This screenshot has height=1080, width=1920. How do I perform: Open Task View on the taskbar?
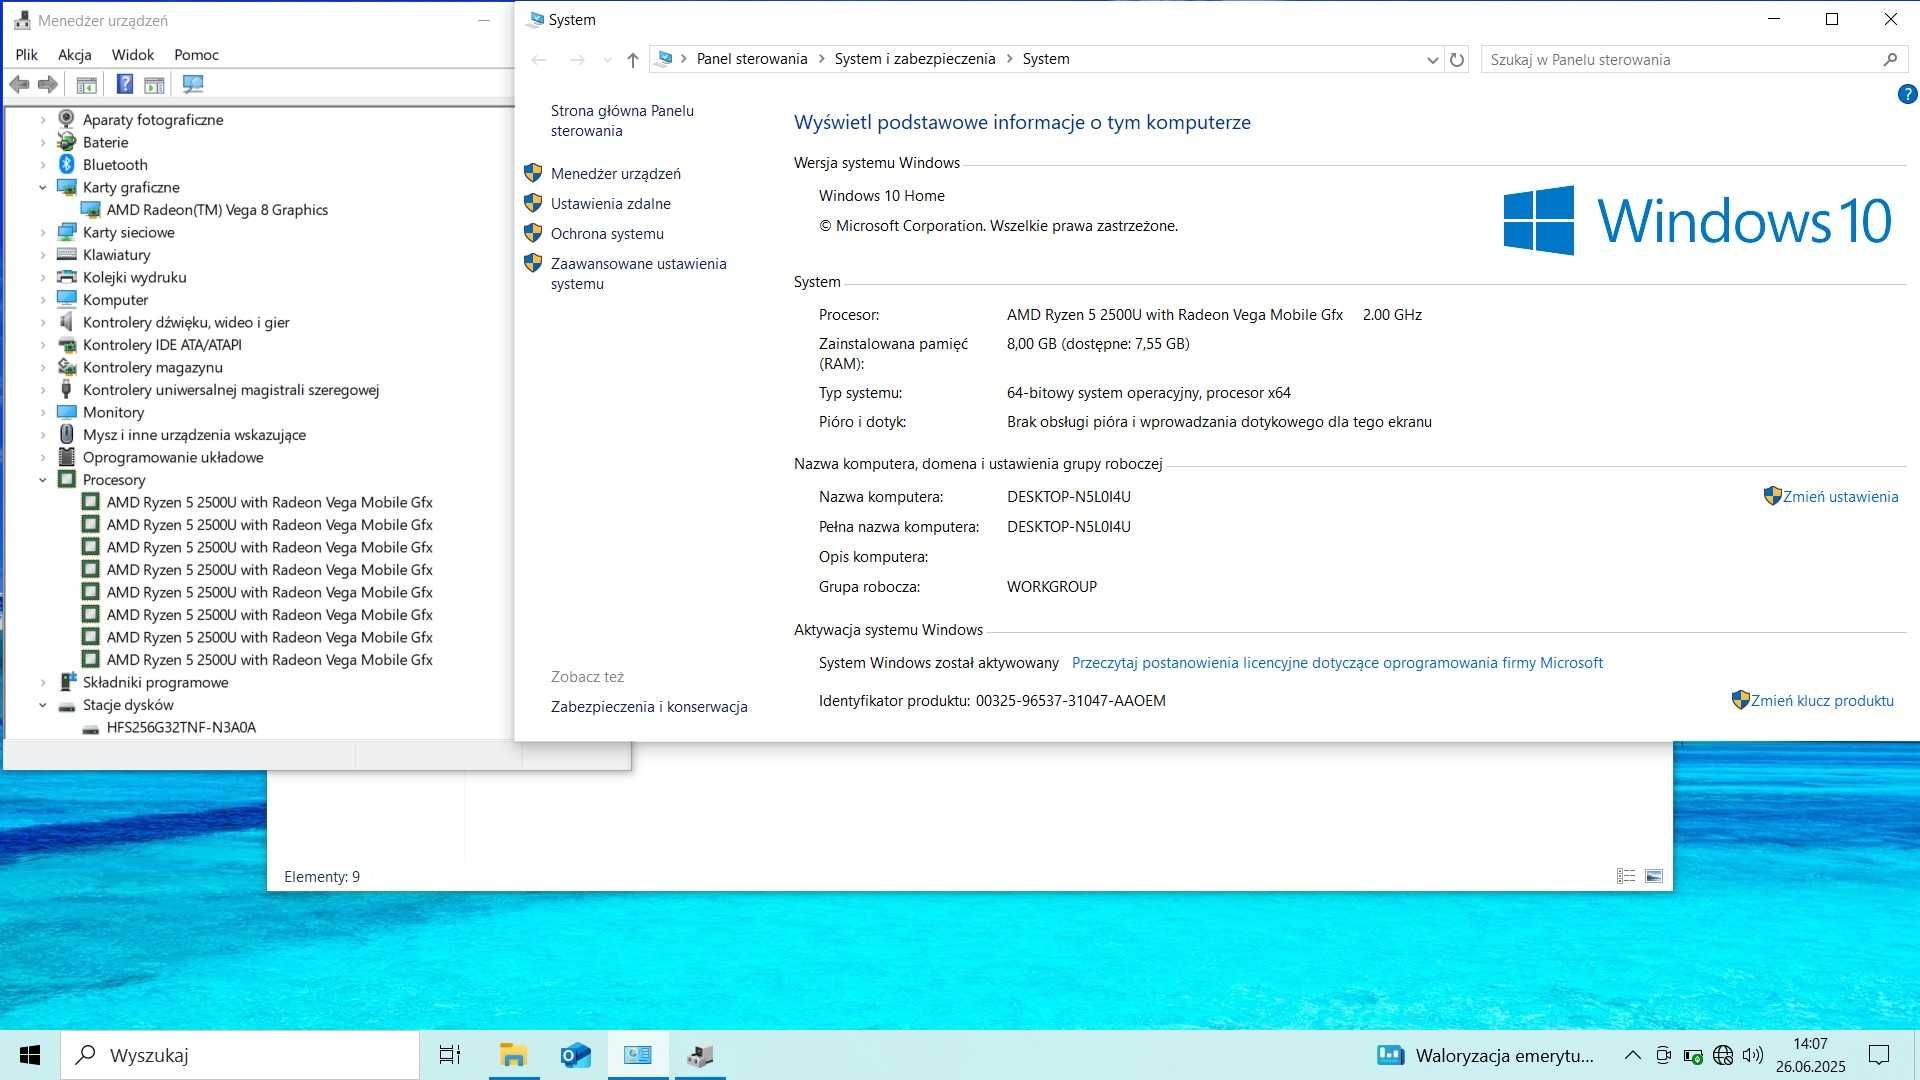click(x=450, y=1055)
